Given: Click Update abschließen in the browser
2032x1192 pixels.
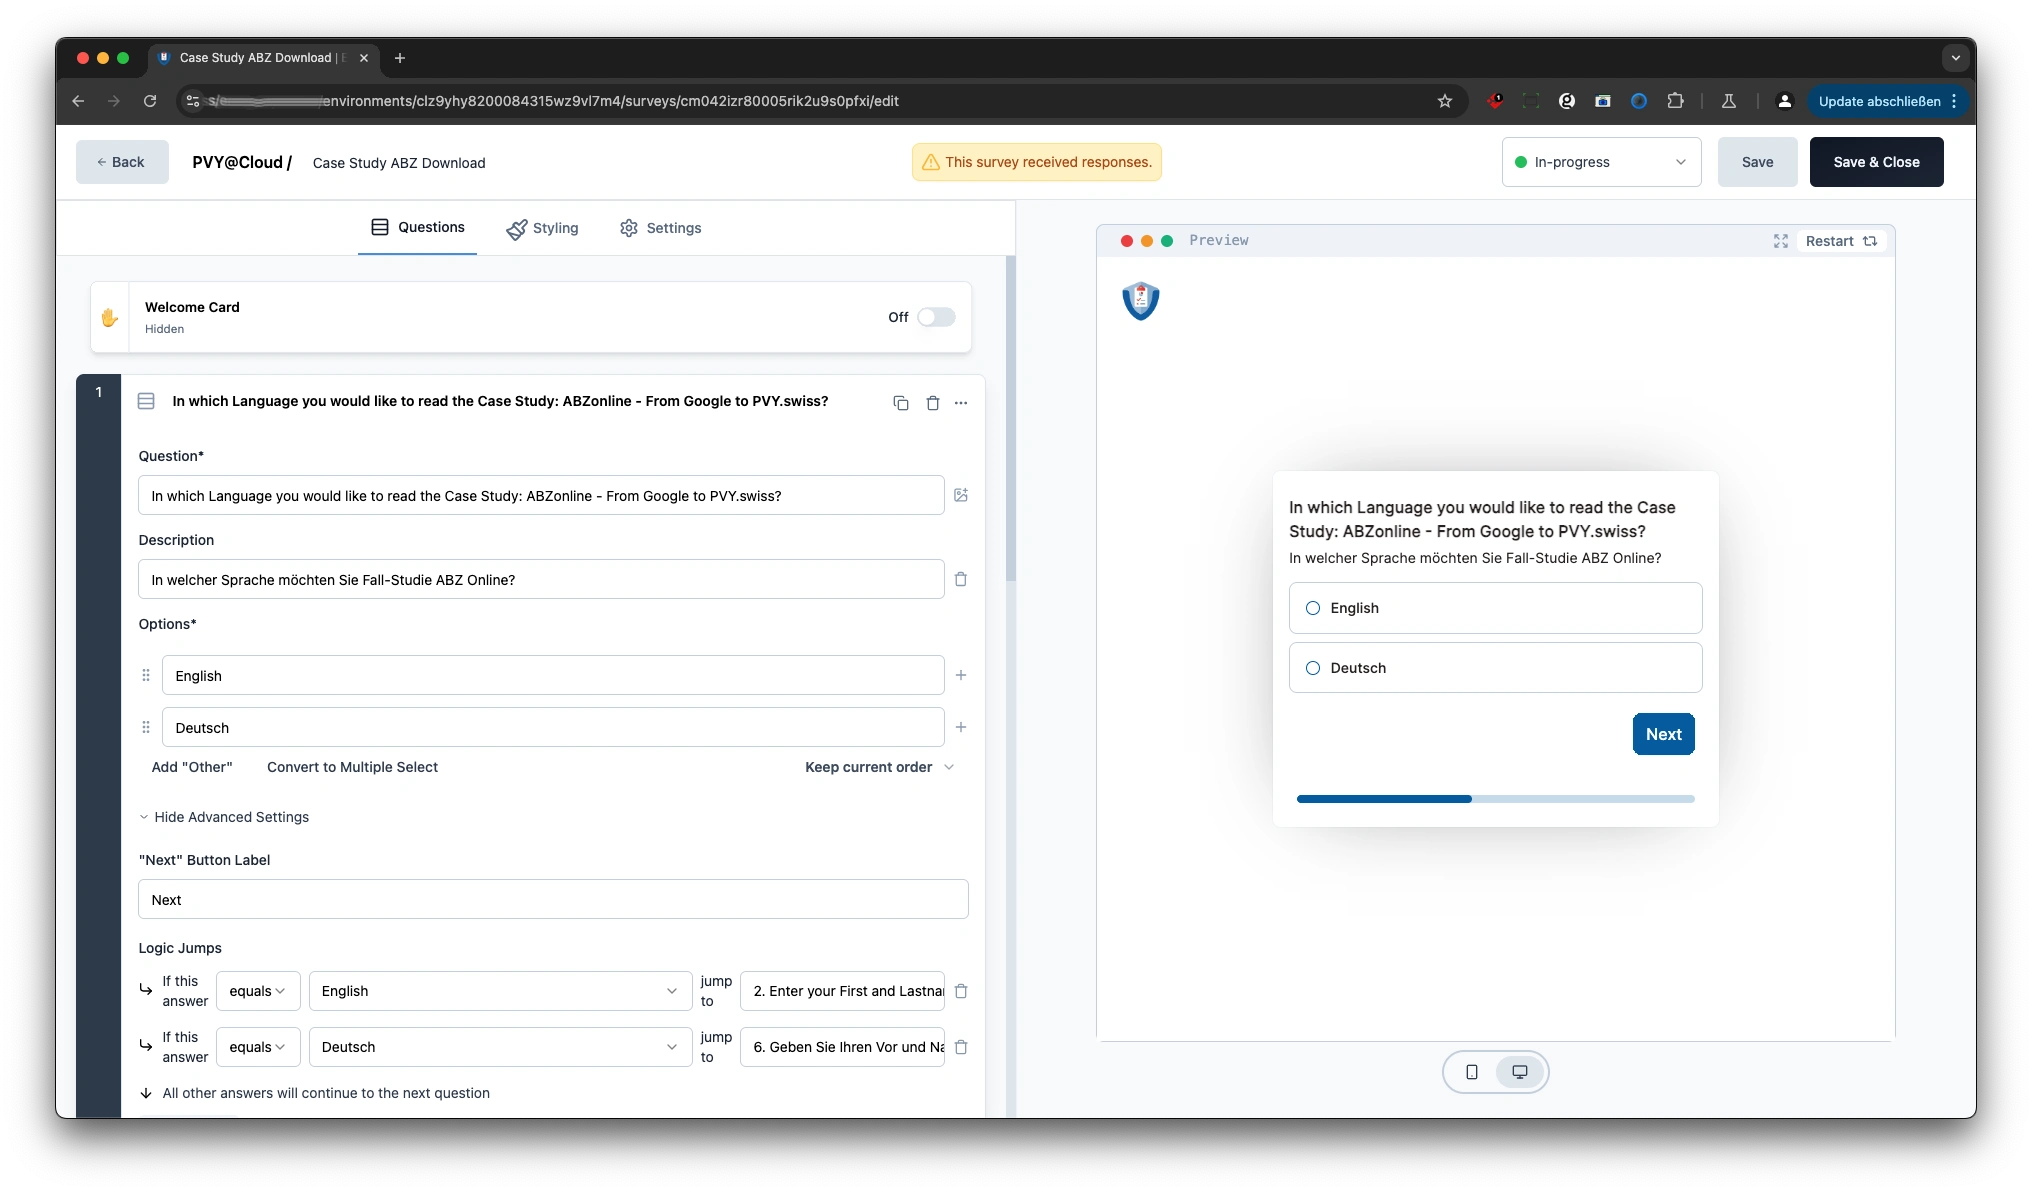Looking at the screenshot, I should coord(1887,101).
